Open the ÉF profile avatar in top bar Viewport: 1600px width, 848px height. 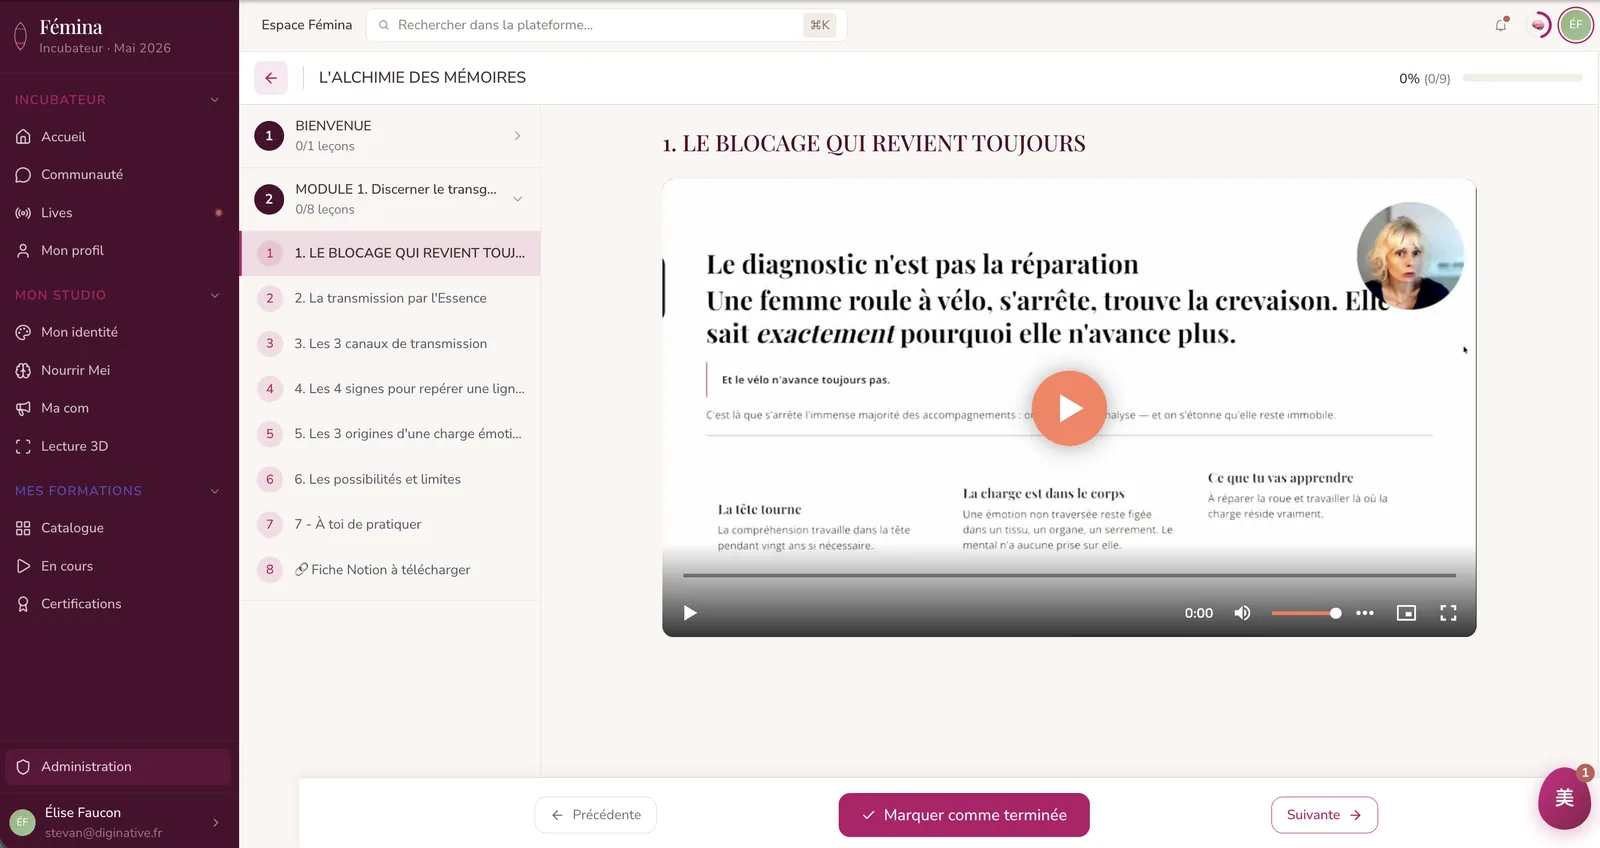[1575, 25]
